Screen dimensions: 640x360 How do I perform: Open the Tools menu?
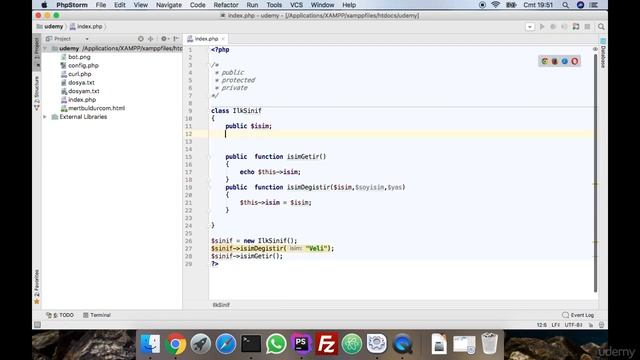click(274, 5)
